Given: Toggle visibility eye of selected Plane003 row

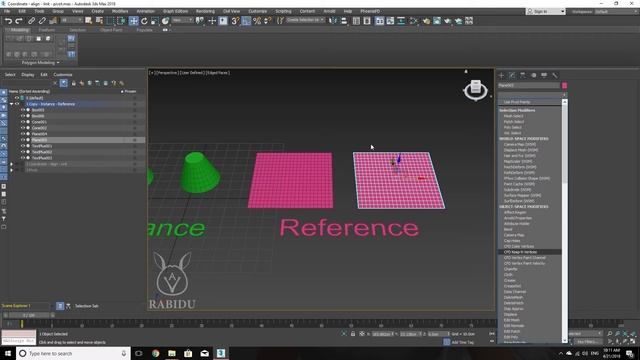Looking at the screenshot, I should (23, 140).
